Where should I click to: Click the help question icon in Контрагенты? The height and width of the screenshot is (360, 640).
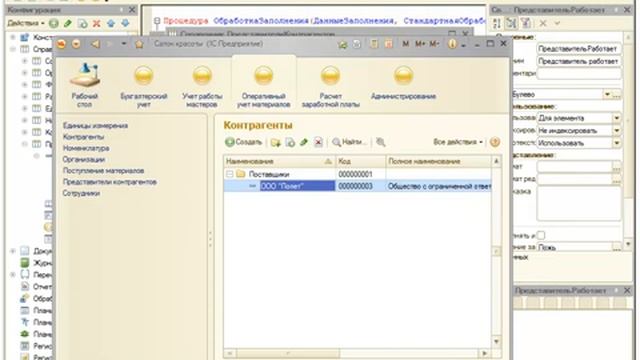[495, 142]
